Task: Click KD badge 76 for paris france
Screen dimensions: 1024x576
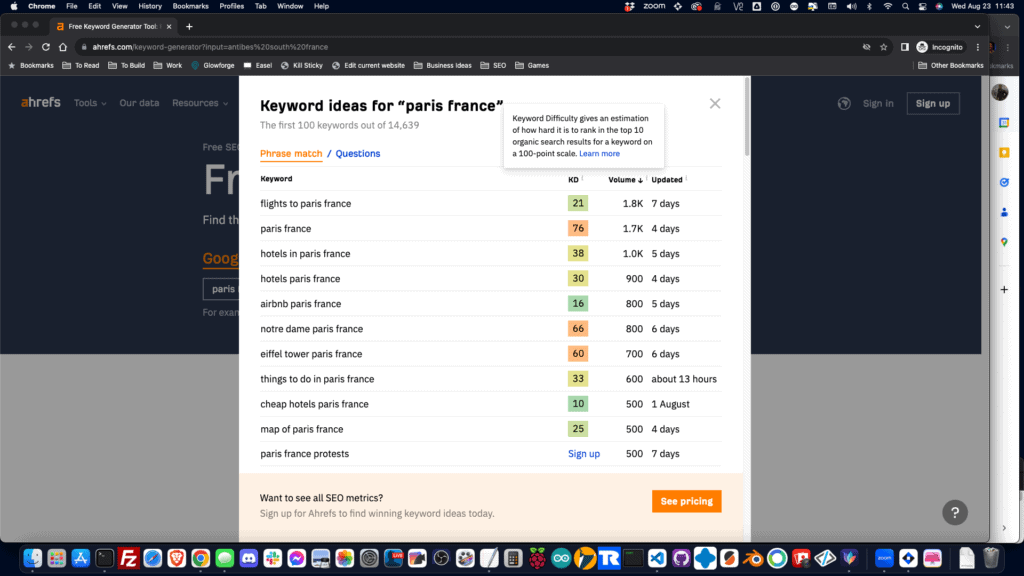Action: (578, 229)
